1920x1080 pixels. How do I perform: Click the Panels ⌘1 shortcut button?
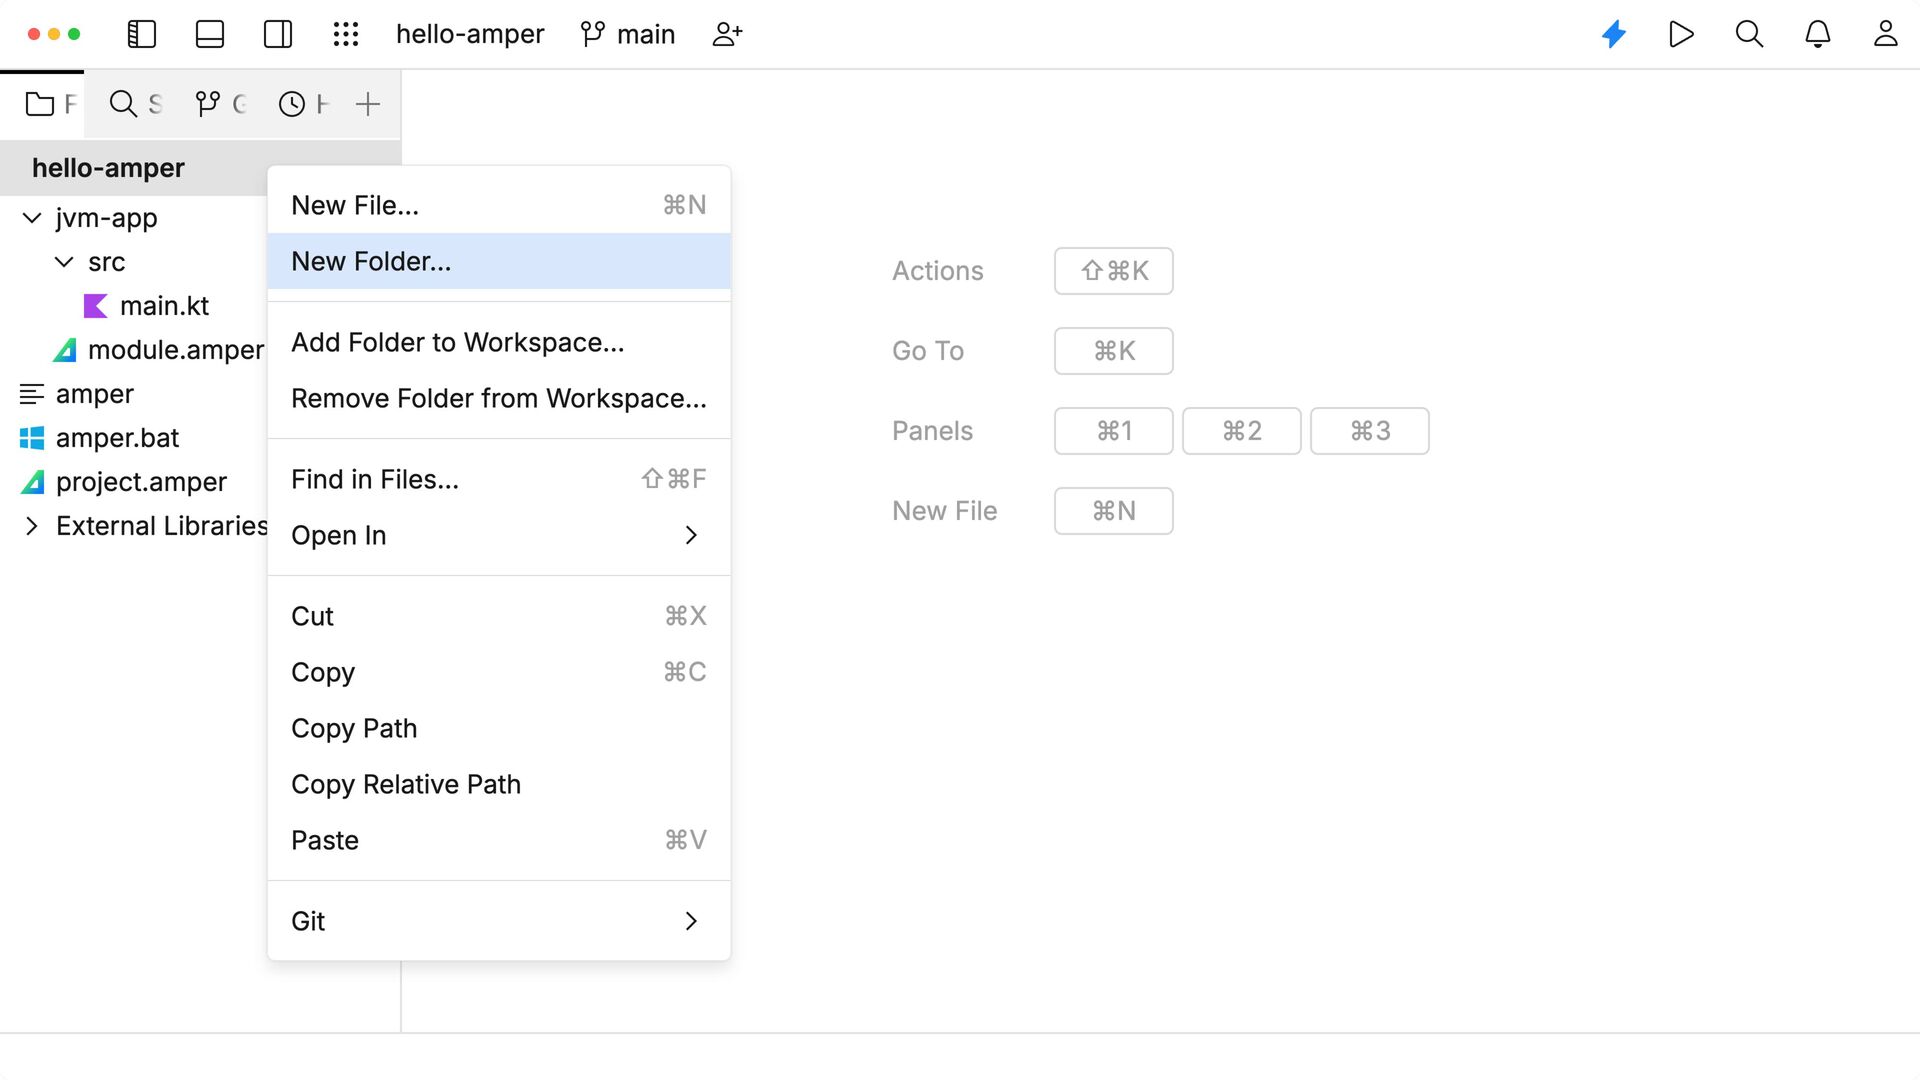(1113, 431)
